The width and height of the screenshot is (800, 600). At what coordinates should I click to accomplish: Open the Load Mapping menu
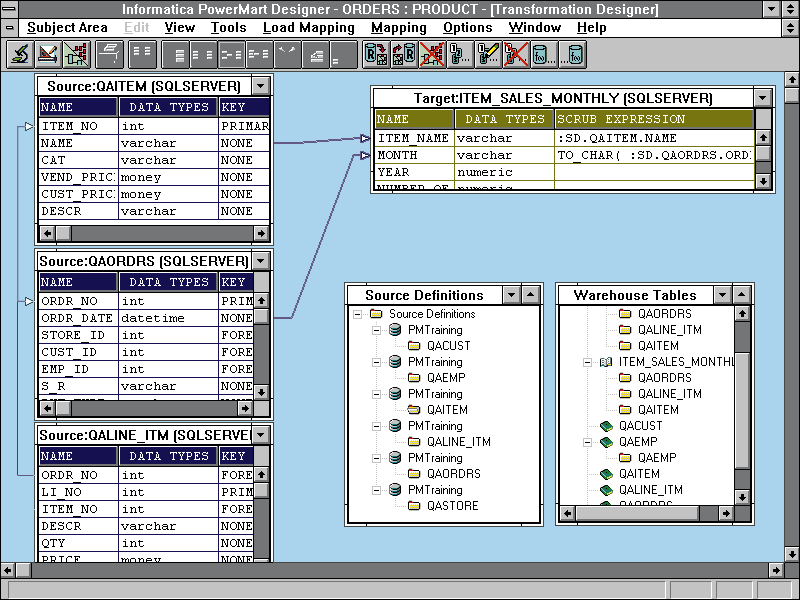(x=309, y=28)
